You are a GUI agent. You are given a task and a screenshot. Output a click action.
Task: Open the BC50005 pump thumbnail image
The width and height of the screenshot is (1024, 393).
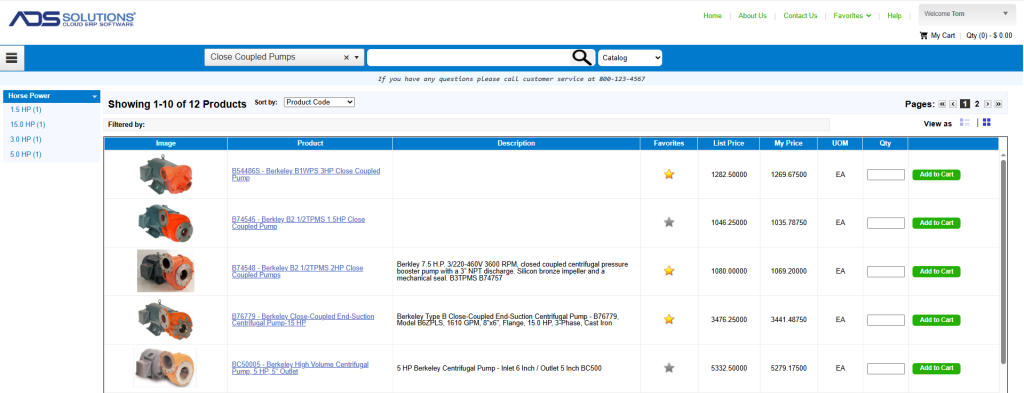[x=165, y=368]
